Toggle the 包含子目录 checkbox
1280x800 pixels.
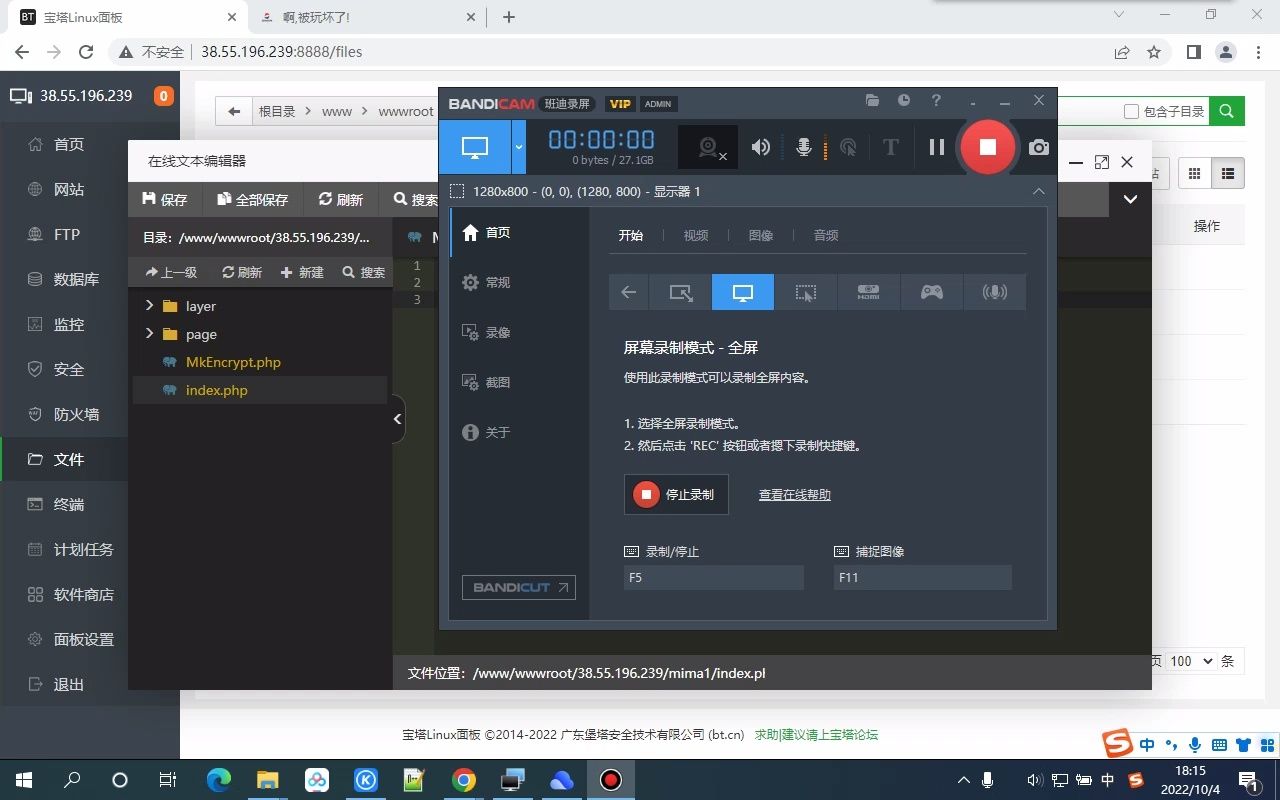tap(1132, 111)
